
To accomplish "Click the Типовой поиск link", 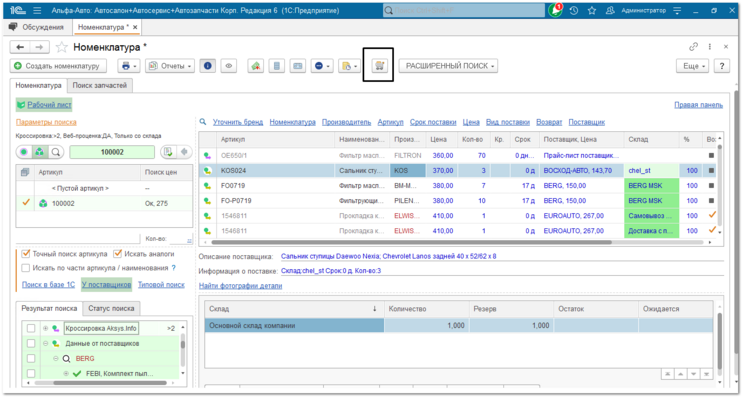I will coord(161,284).
